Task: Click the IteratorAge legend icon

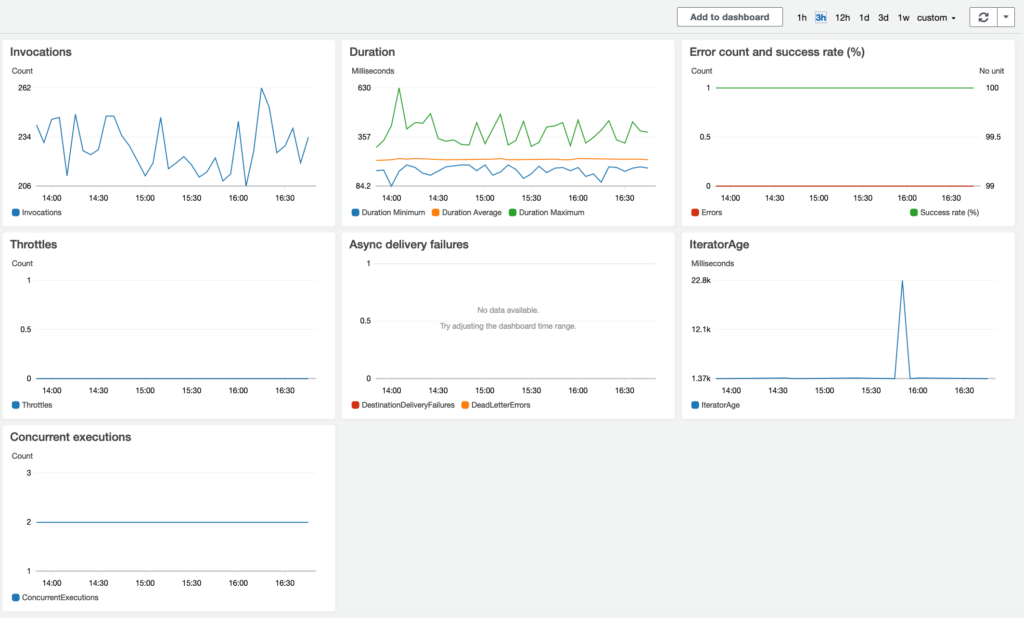Action: 694,405
